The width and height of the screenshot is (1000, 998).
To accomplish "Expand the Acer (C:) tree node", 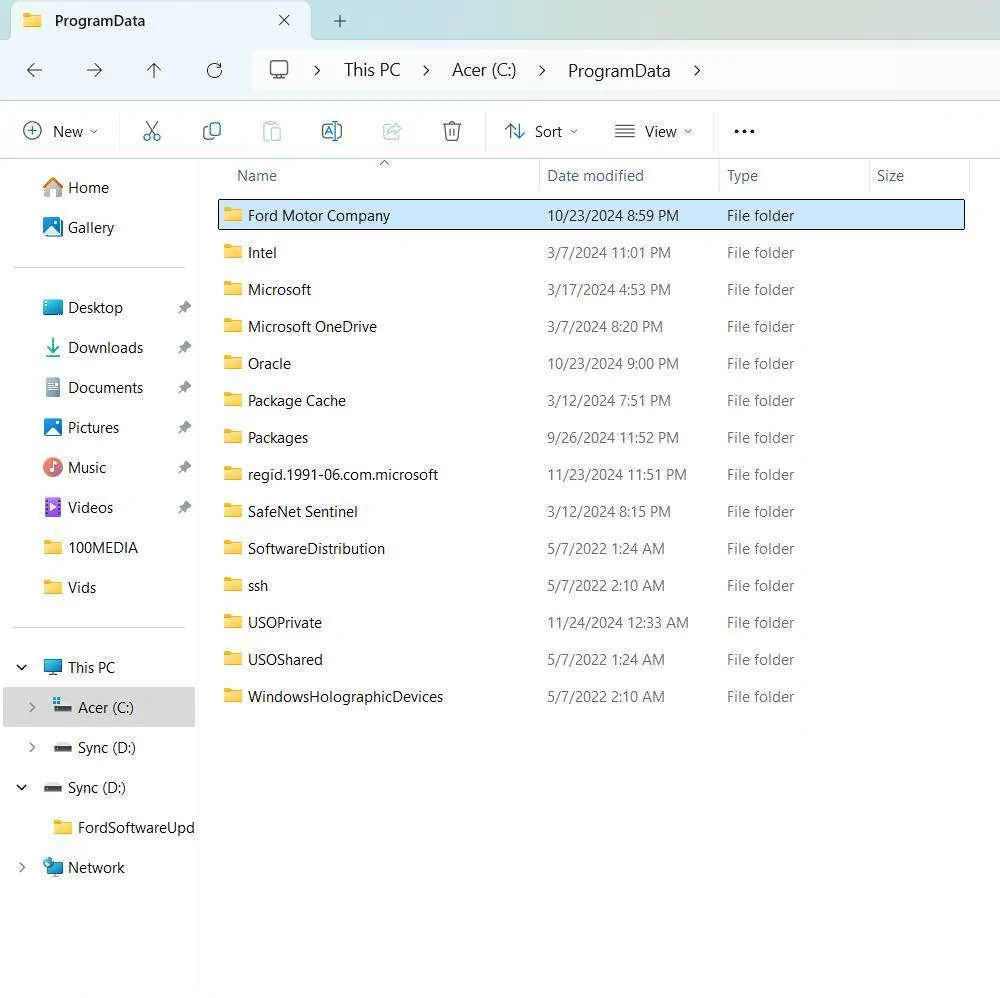I will tap(32, 707).
